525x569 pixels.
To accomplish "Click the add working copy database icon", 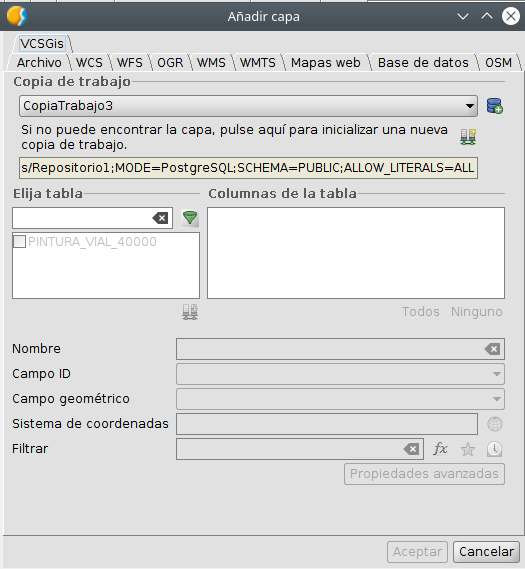I will click(x=495, y=106).
